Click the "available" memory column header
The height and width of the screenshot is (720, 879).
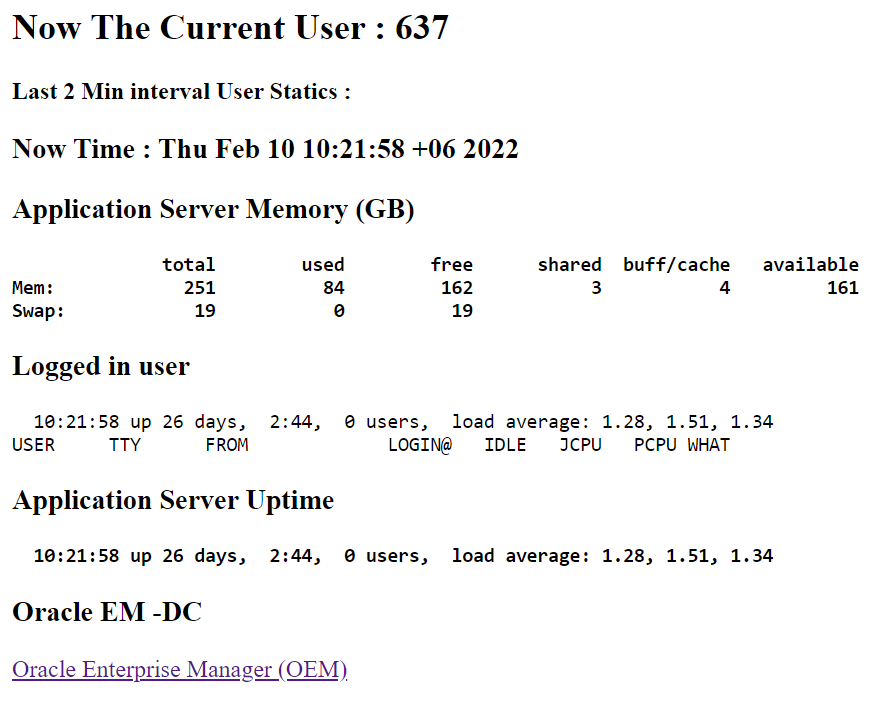coord(810,265)
